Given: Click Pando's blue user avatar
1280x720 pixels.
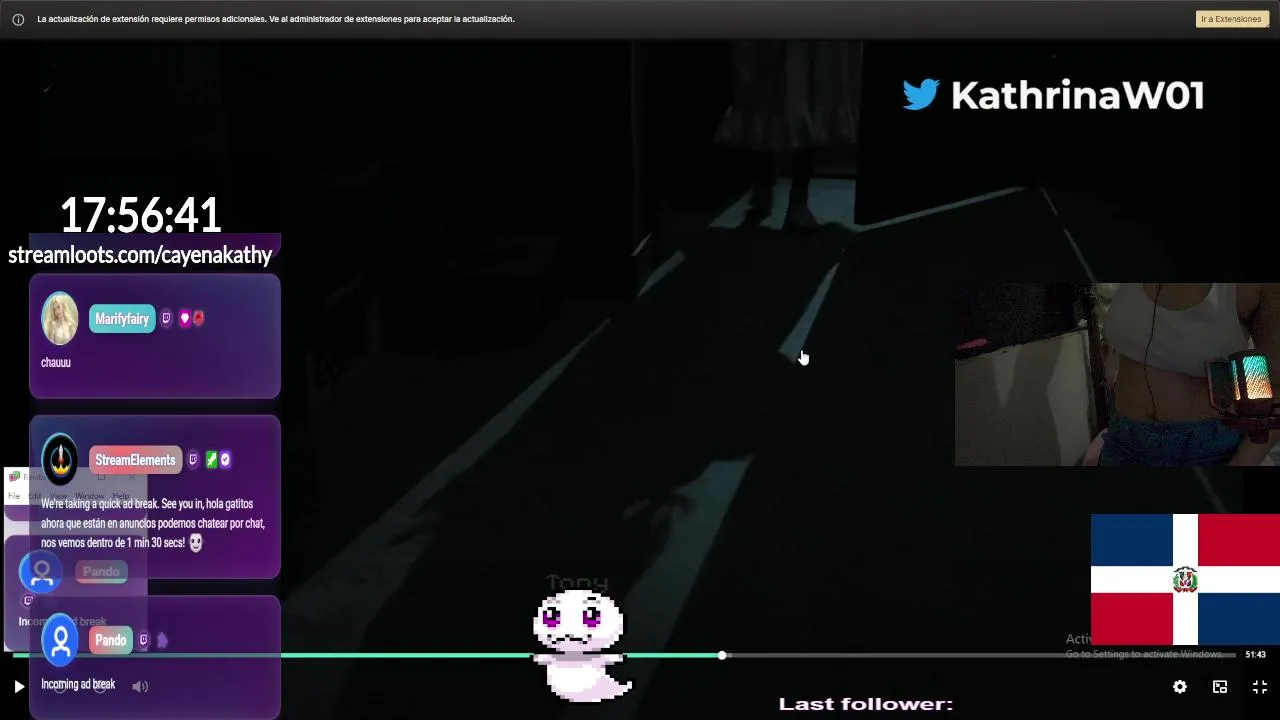Looking at the screenshot, I should tap(60, 640).
